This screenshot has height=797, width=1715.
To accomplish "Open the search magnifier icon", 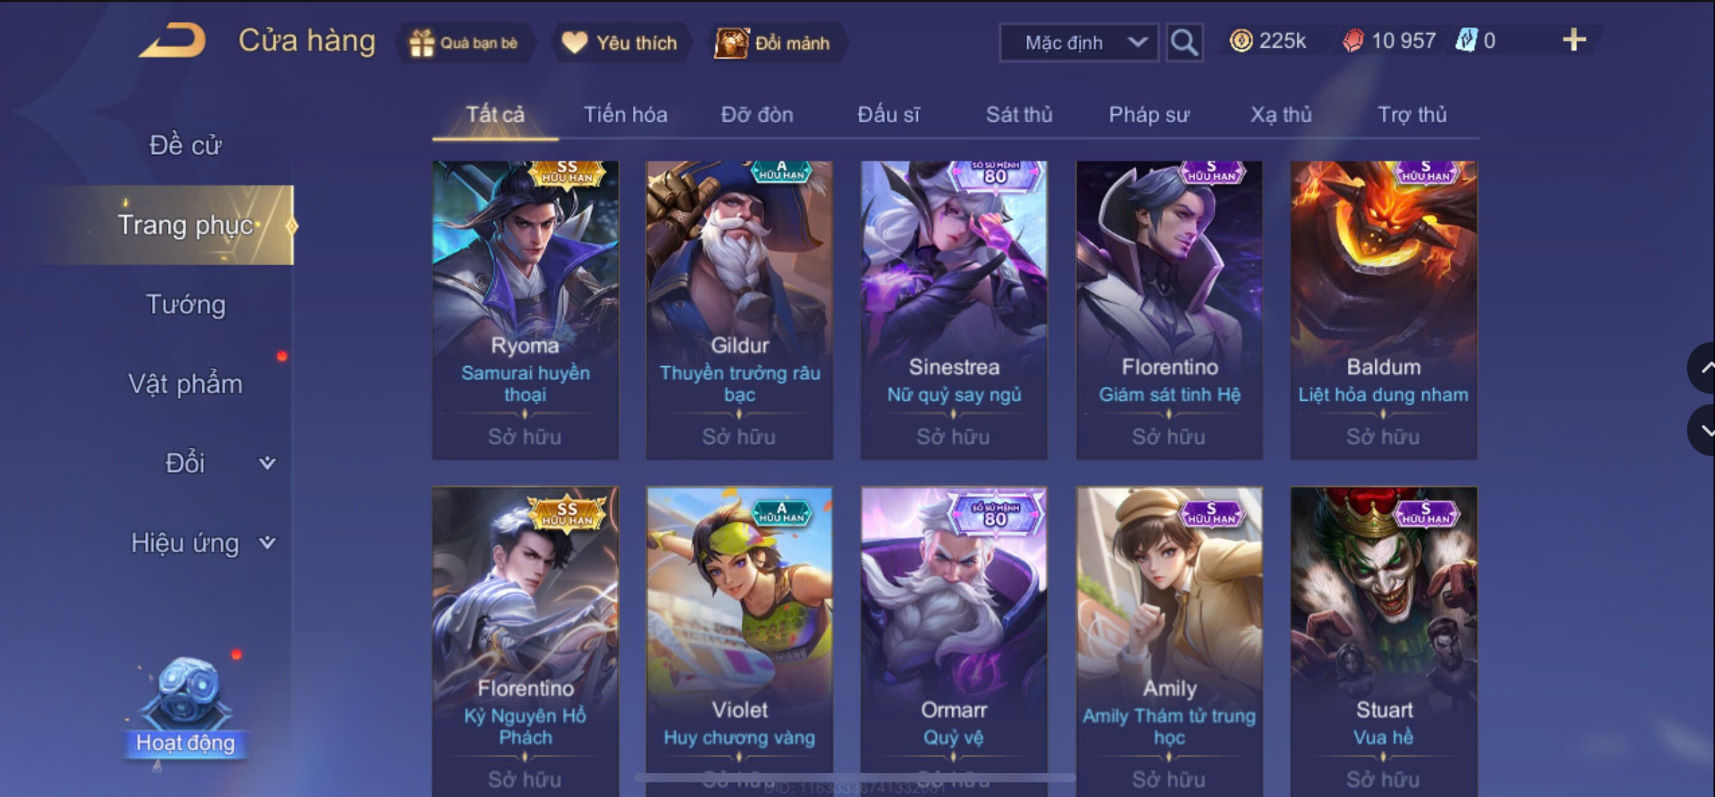I will click(1185, 42).
